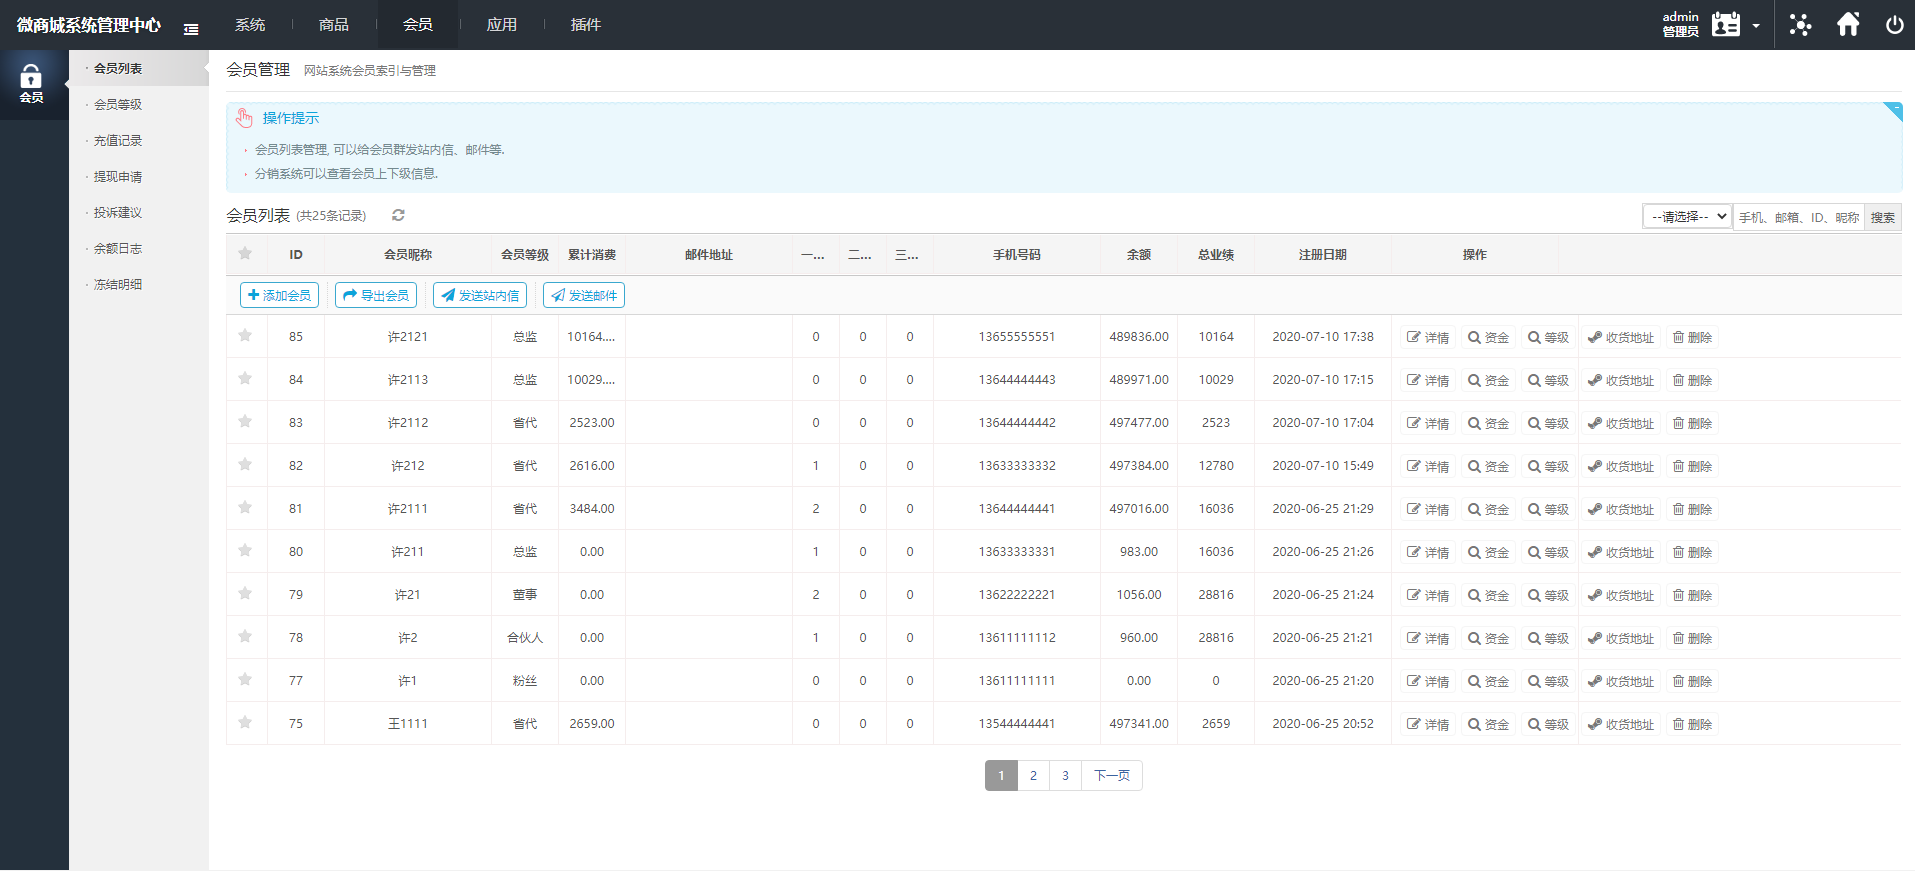Toggle the sidebar collapse menu icon
This screenshot has width=1915, height=871.
coord(191,29)
